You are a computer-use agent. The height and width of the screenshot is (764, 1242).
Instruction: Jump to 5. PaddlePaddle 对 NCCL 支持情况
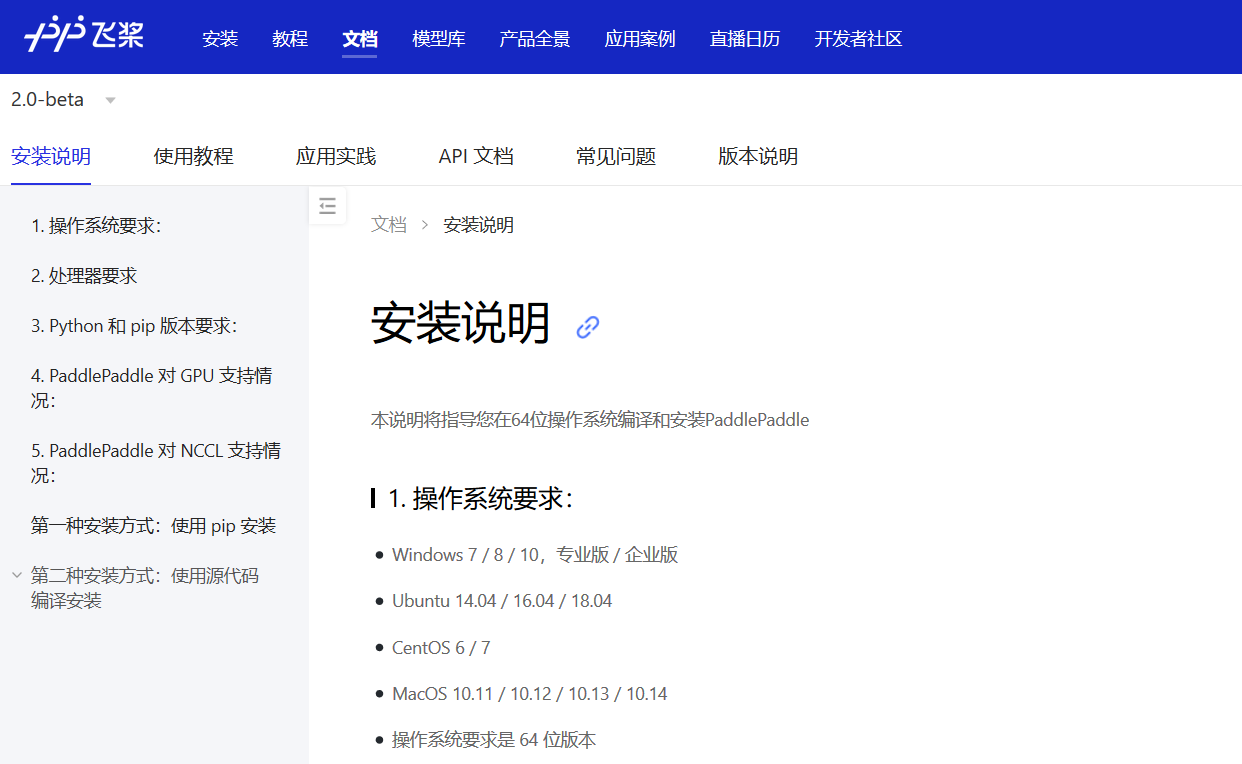156,463
